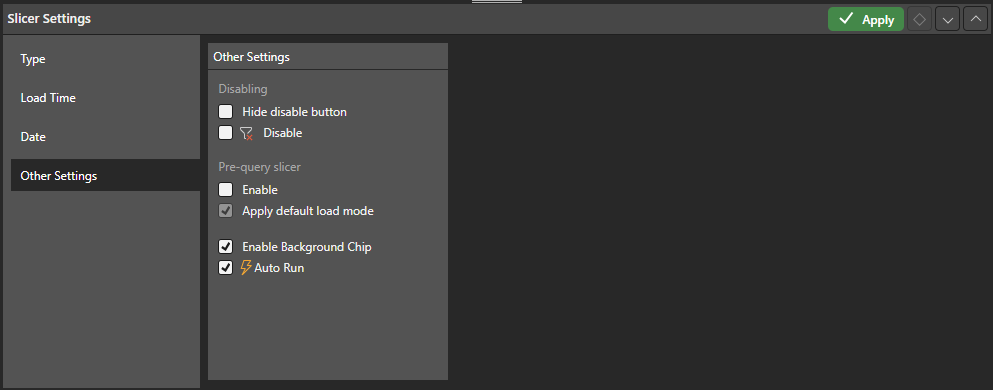Click the greyed Apply default load mode checkbox

(x=225, y=211)
